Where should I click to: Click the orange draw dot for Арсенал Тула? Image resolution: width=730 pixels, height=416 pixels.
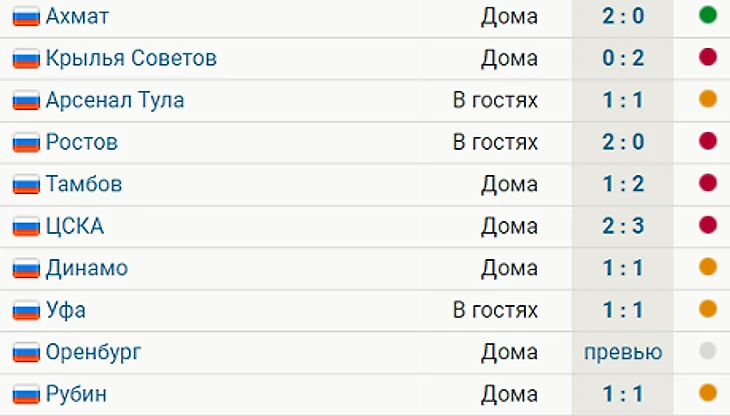708,99
